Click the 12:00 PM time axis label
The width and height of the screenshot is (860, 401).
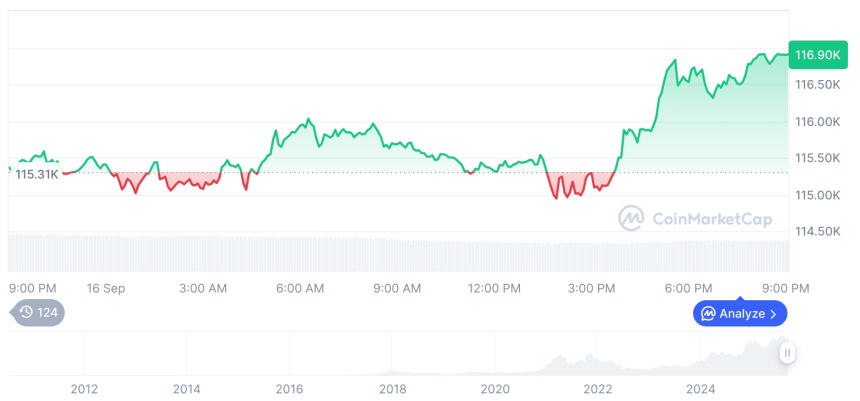[494, 288]
